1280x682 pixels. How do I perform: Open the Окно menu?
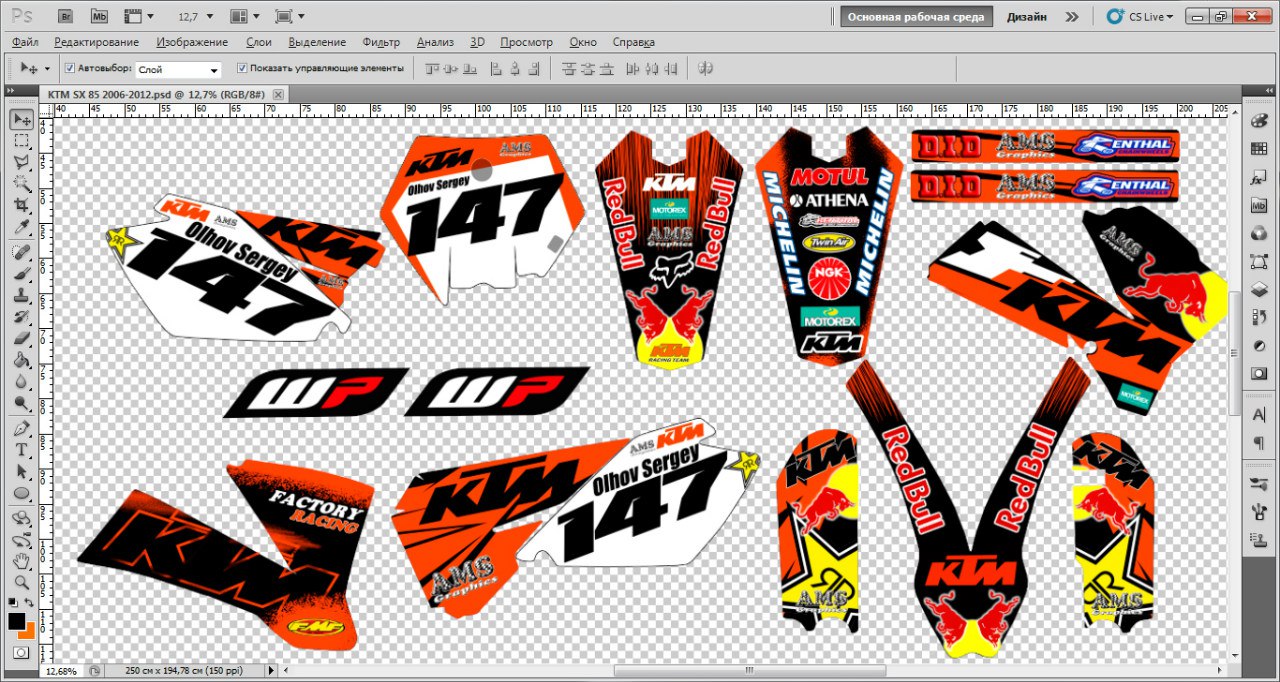[583, 42]
